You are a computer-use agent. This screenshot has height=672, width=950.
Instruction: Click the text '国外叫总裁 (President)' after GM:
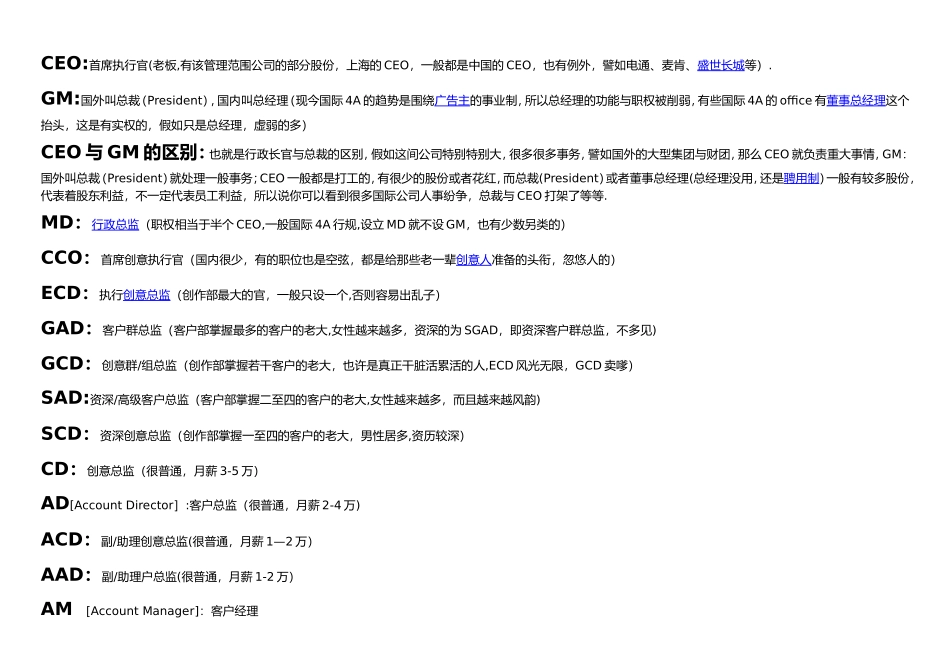(144, 101)
